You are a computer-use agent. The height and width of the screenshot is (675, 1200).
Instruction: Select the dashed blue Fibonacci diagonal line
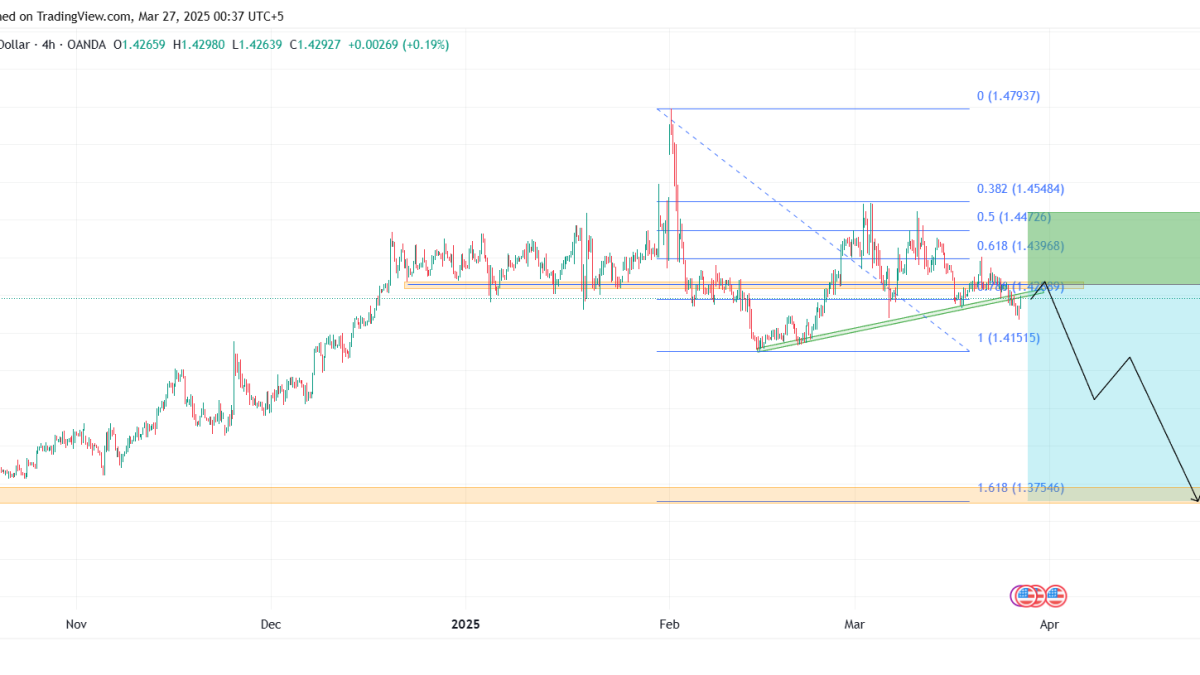click(x=812, y=228)
